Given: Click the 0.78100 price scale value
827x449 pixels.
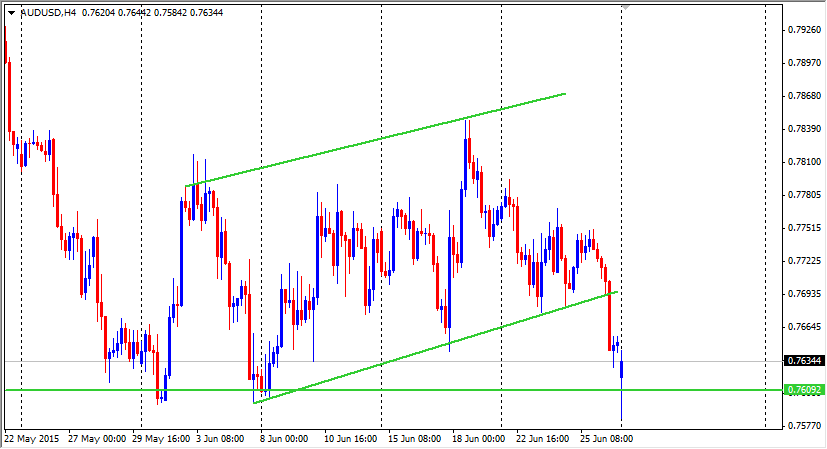Looking at the screenshot, I should pos(804,162).
